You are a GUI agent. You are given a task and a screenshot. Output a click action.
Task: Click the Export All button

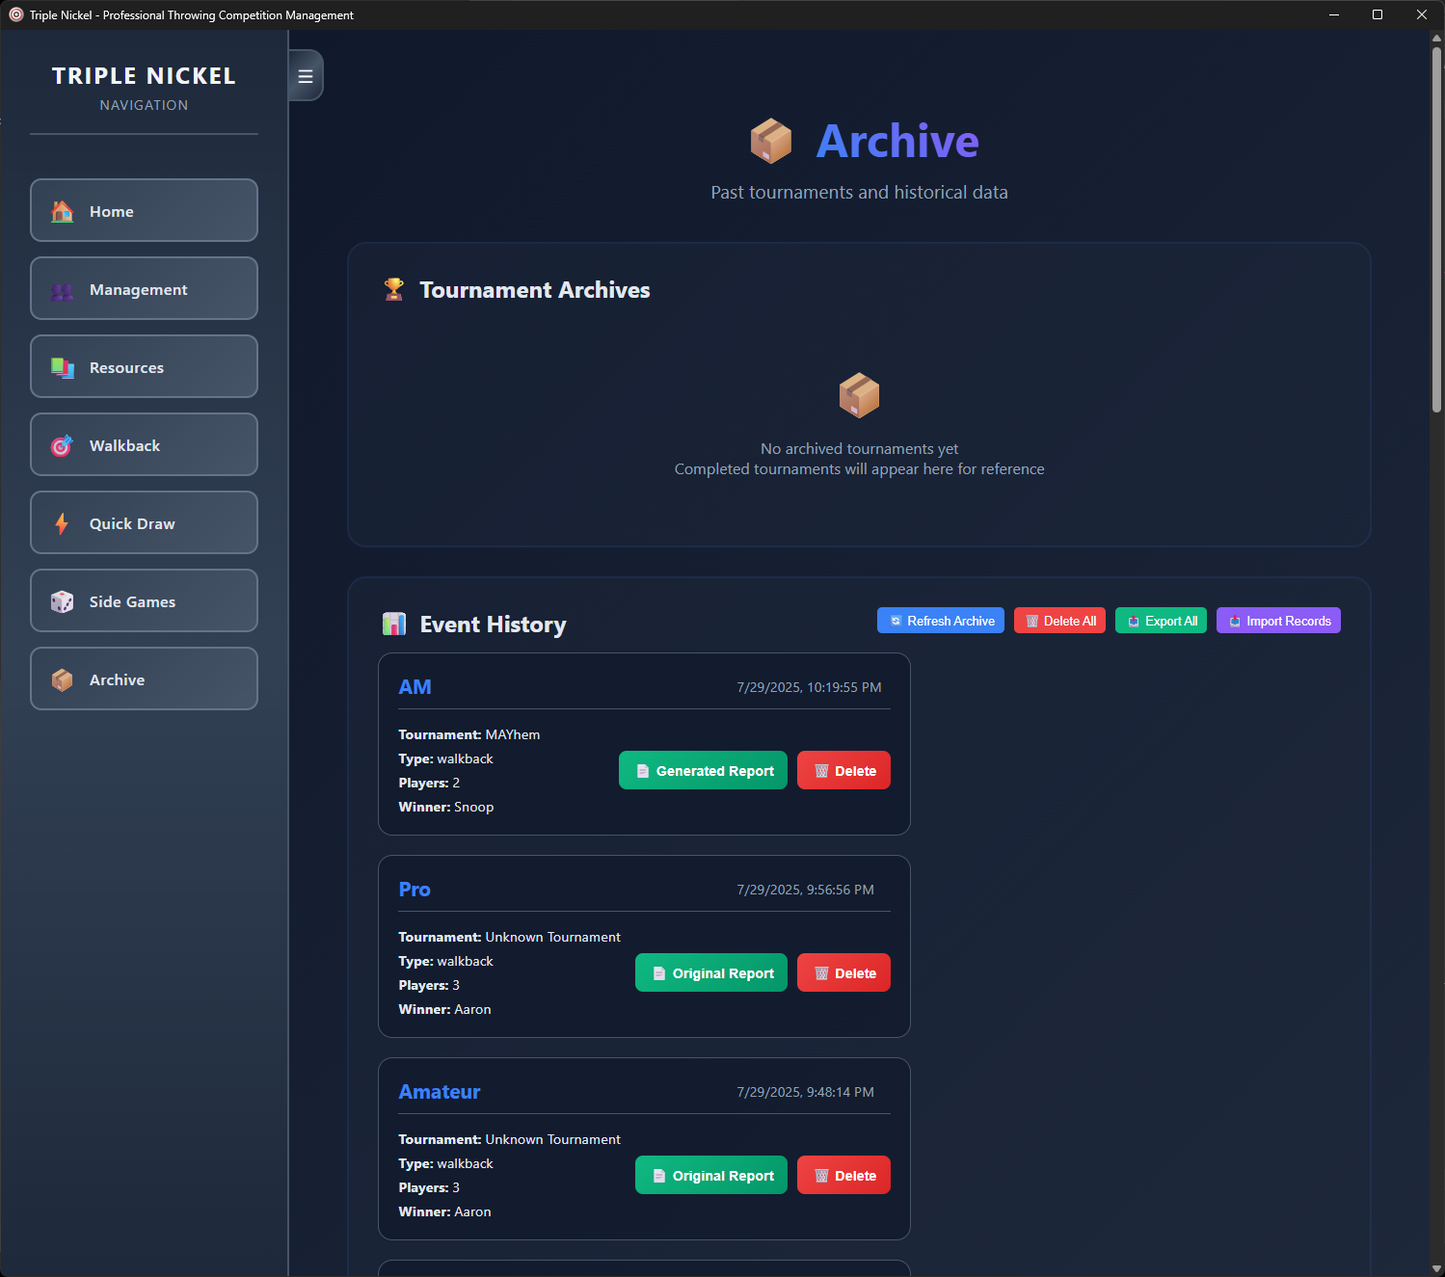pos(1160,621)
